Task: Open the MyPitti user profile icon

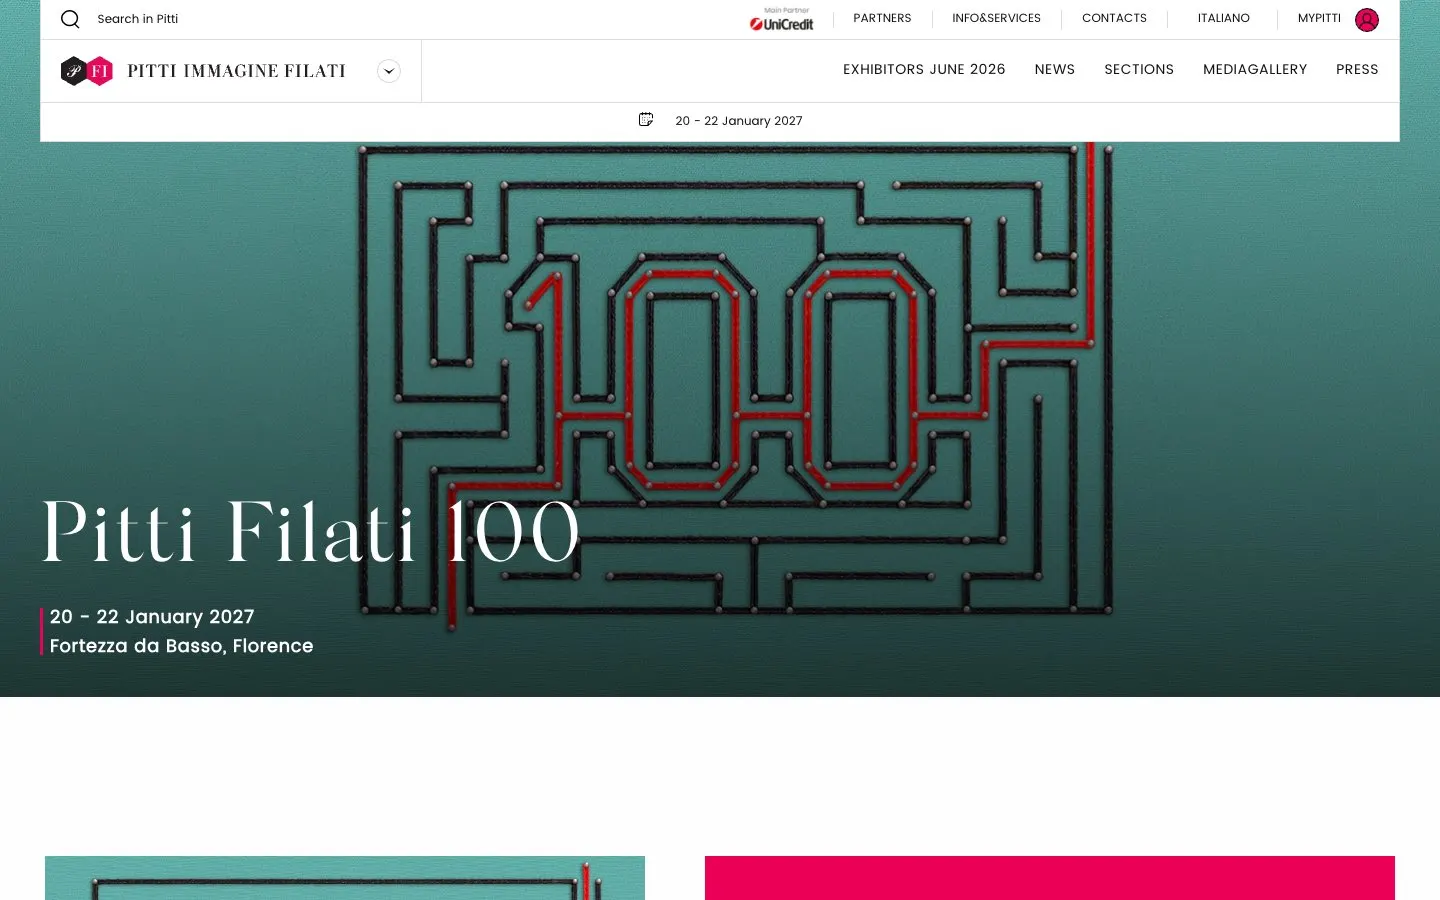Action: (x=1366, y=19)
